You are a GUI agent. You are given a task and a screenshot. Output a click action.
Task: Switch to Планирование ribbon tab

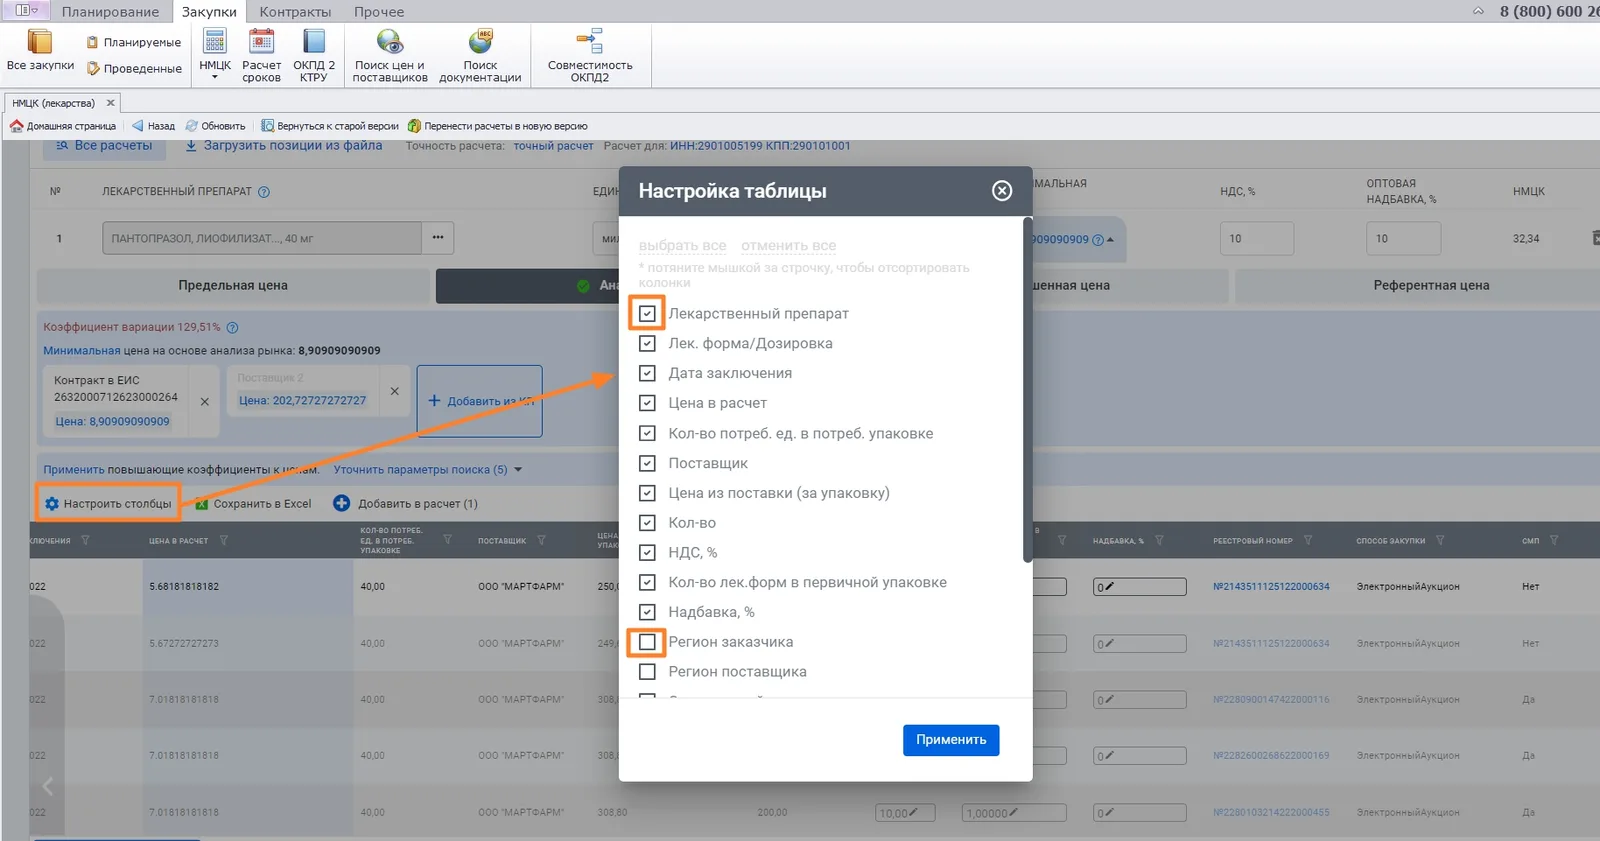[110, 12]
